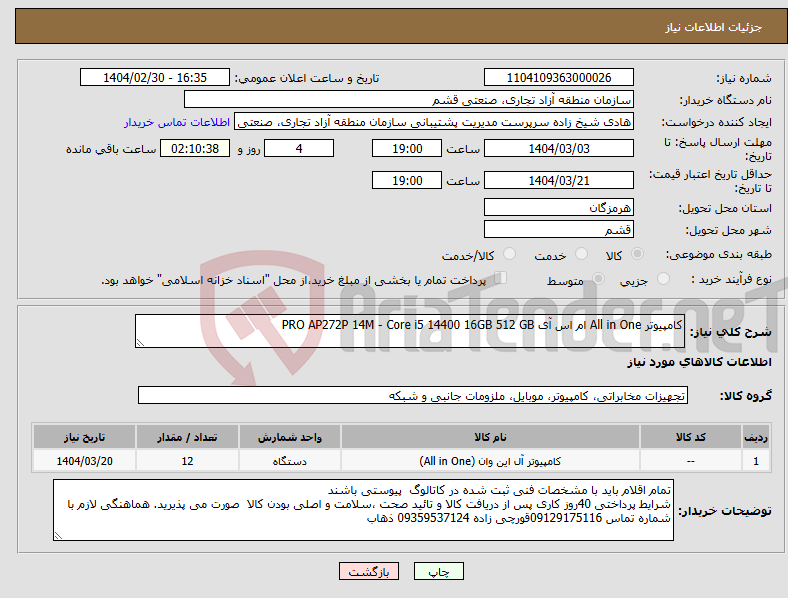Click the request creator field هادی شیخ زاده

tap(434, 122)
